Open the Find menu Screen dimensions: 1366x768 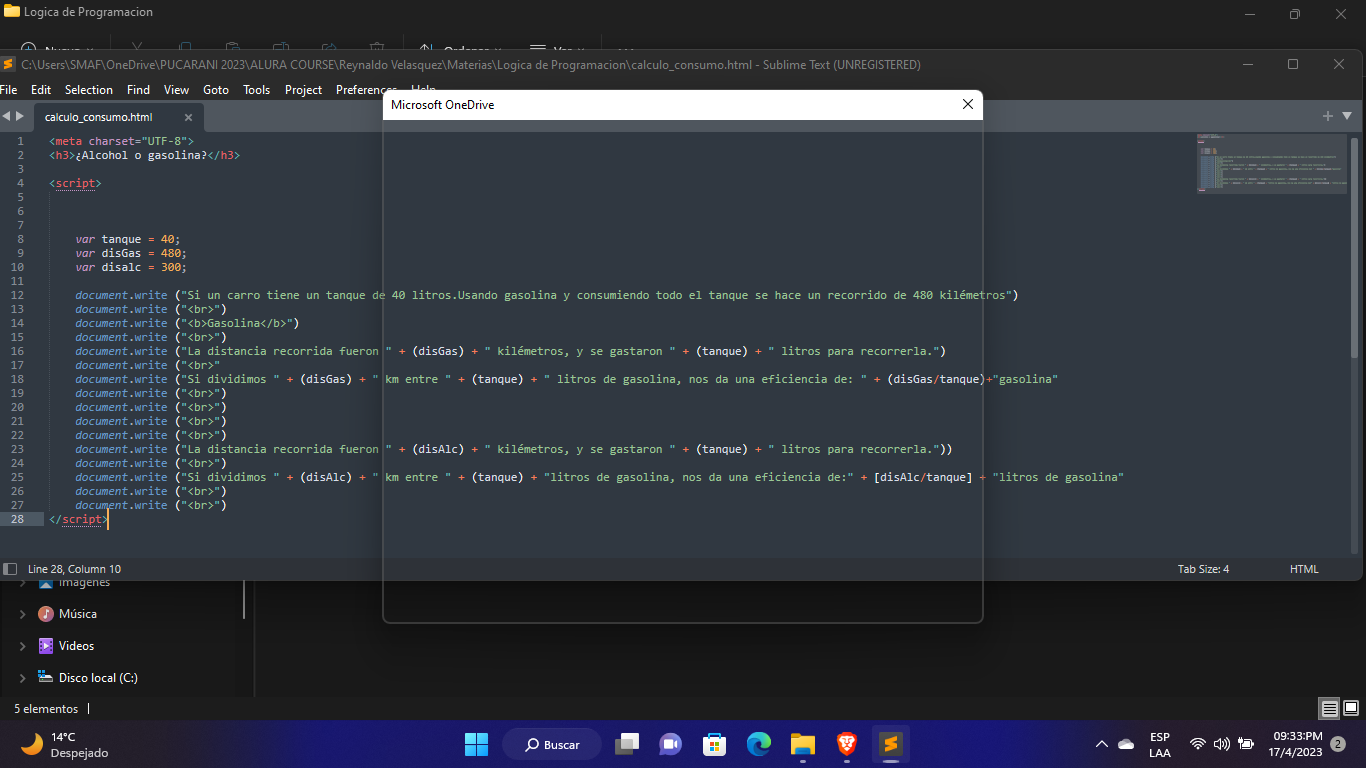pos(138,89)
